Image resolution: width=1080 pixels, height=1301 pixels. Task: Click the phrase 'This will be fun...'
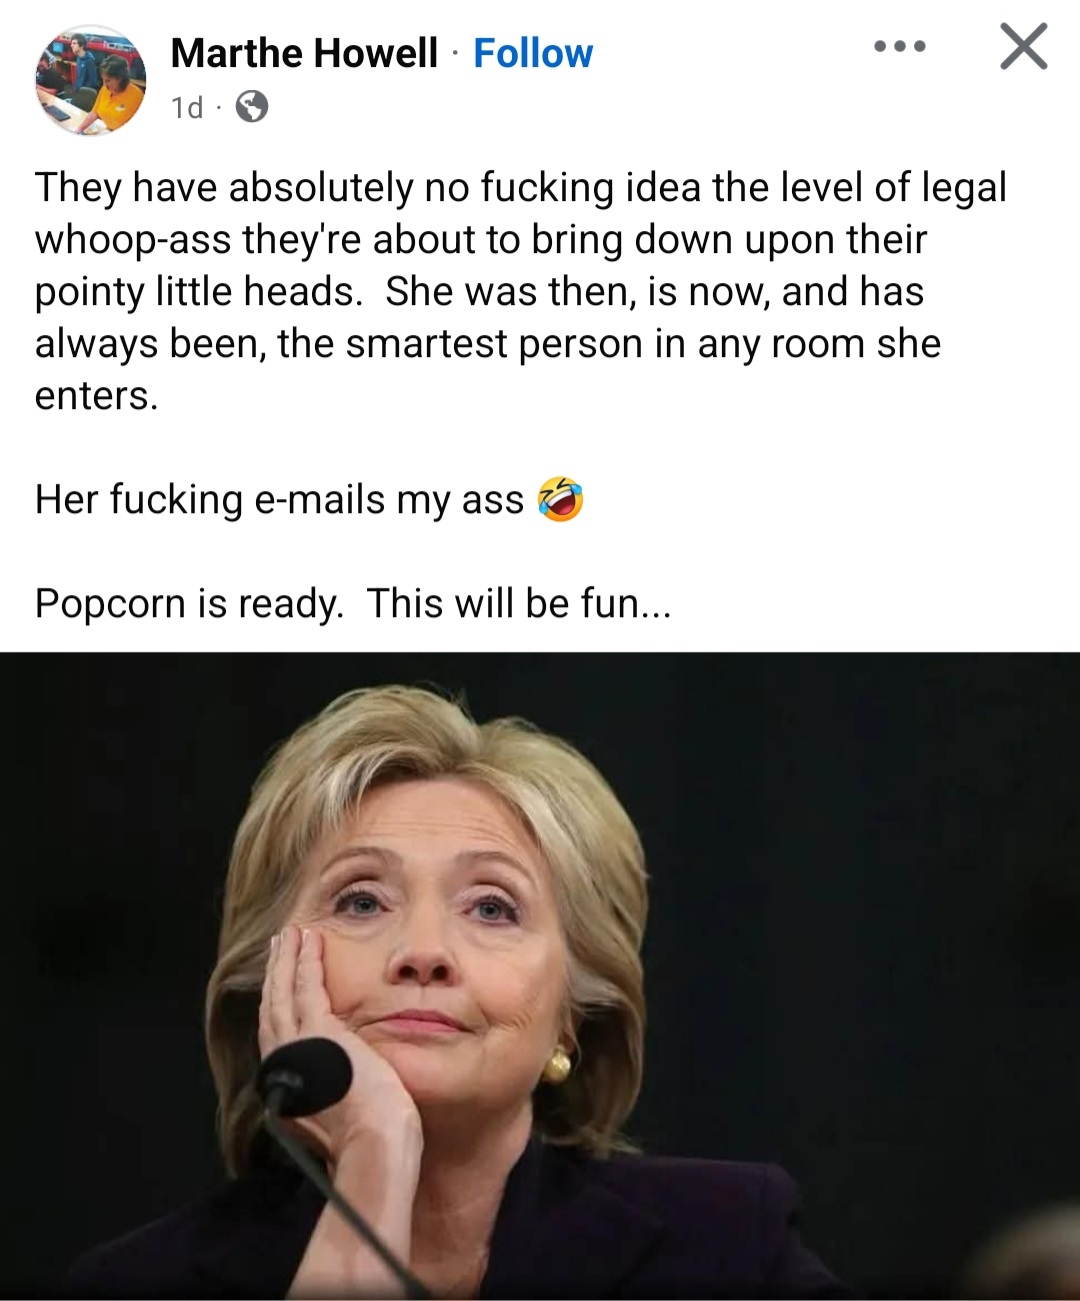(519, 603)
